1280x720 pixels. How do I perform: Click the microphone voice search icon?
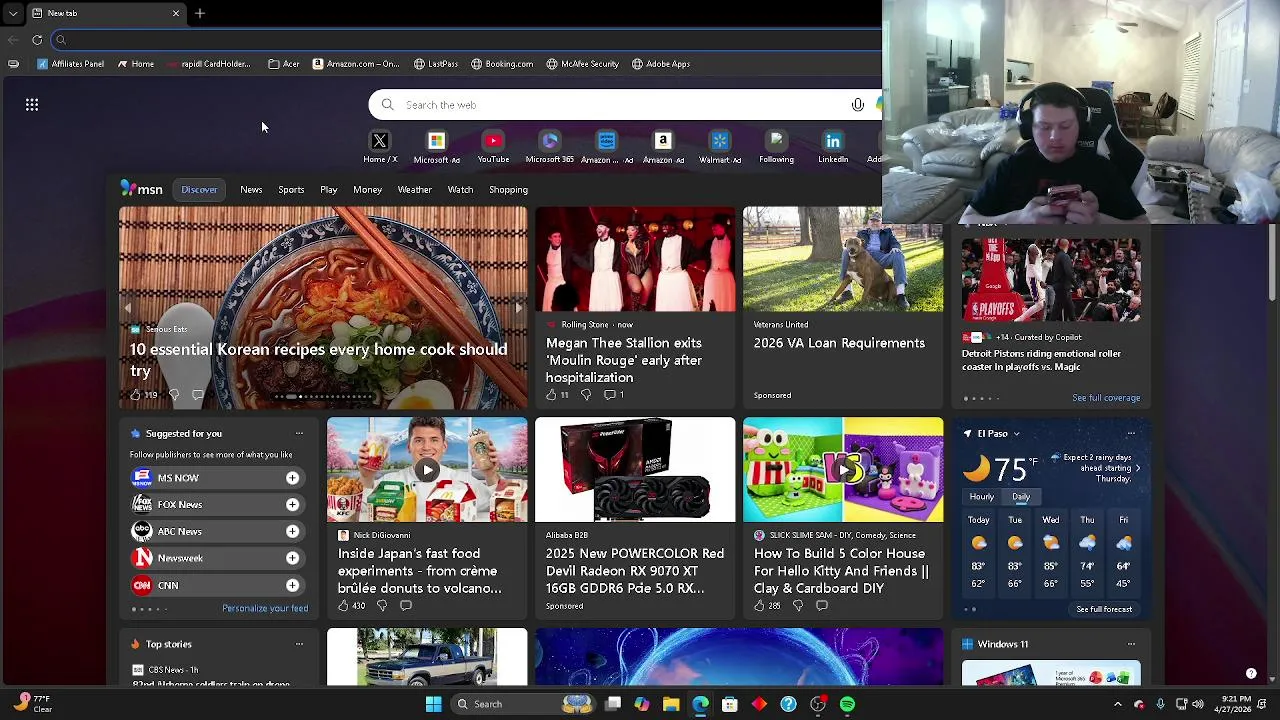857,104
